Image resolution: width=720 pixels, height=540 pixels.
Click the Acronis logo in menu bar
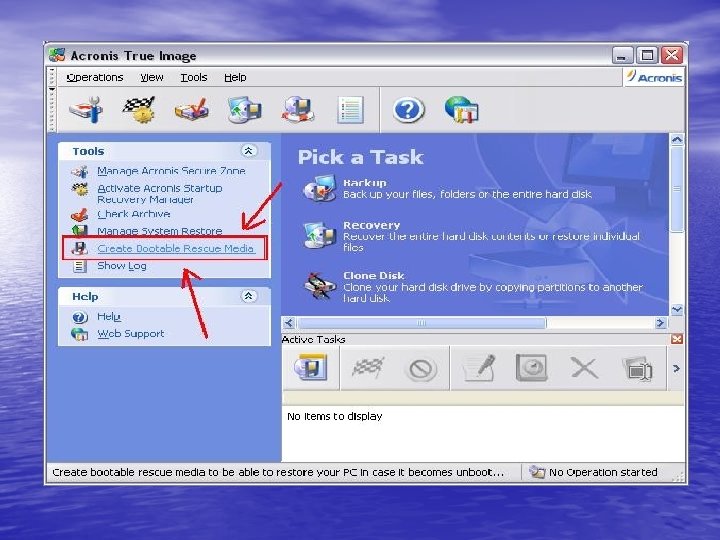(654, 77)
